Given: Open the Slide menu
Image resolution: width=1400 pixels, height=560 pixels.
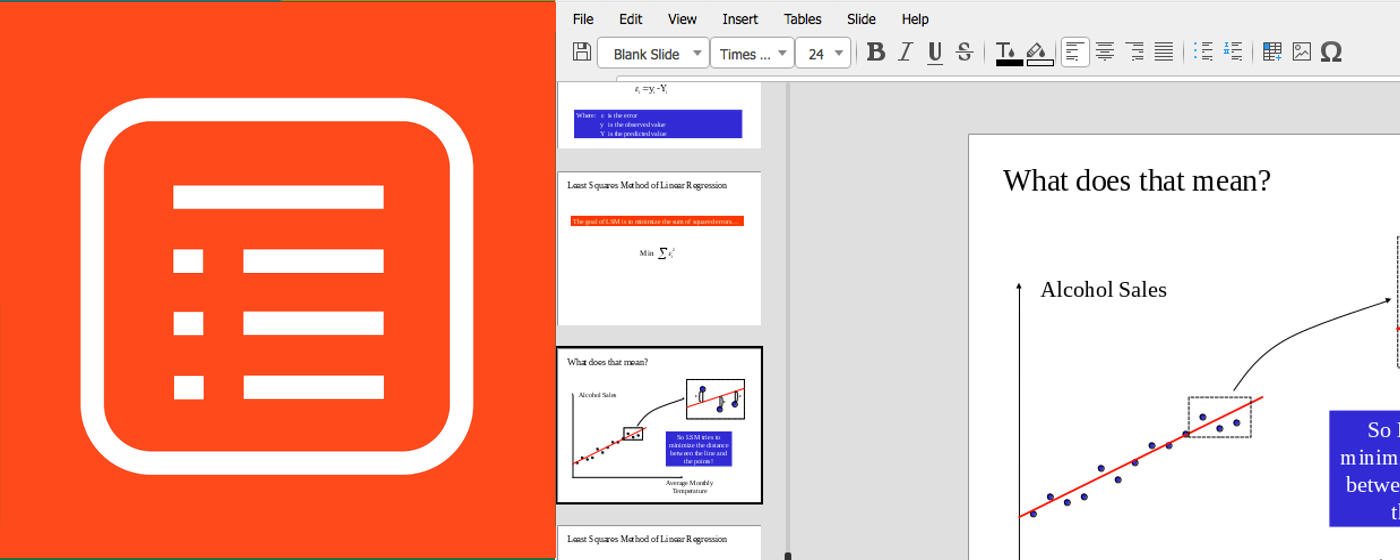Looking at the screenshot, I should tap(861, 19).
